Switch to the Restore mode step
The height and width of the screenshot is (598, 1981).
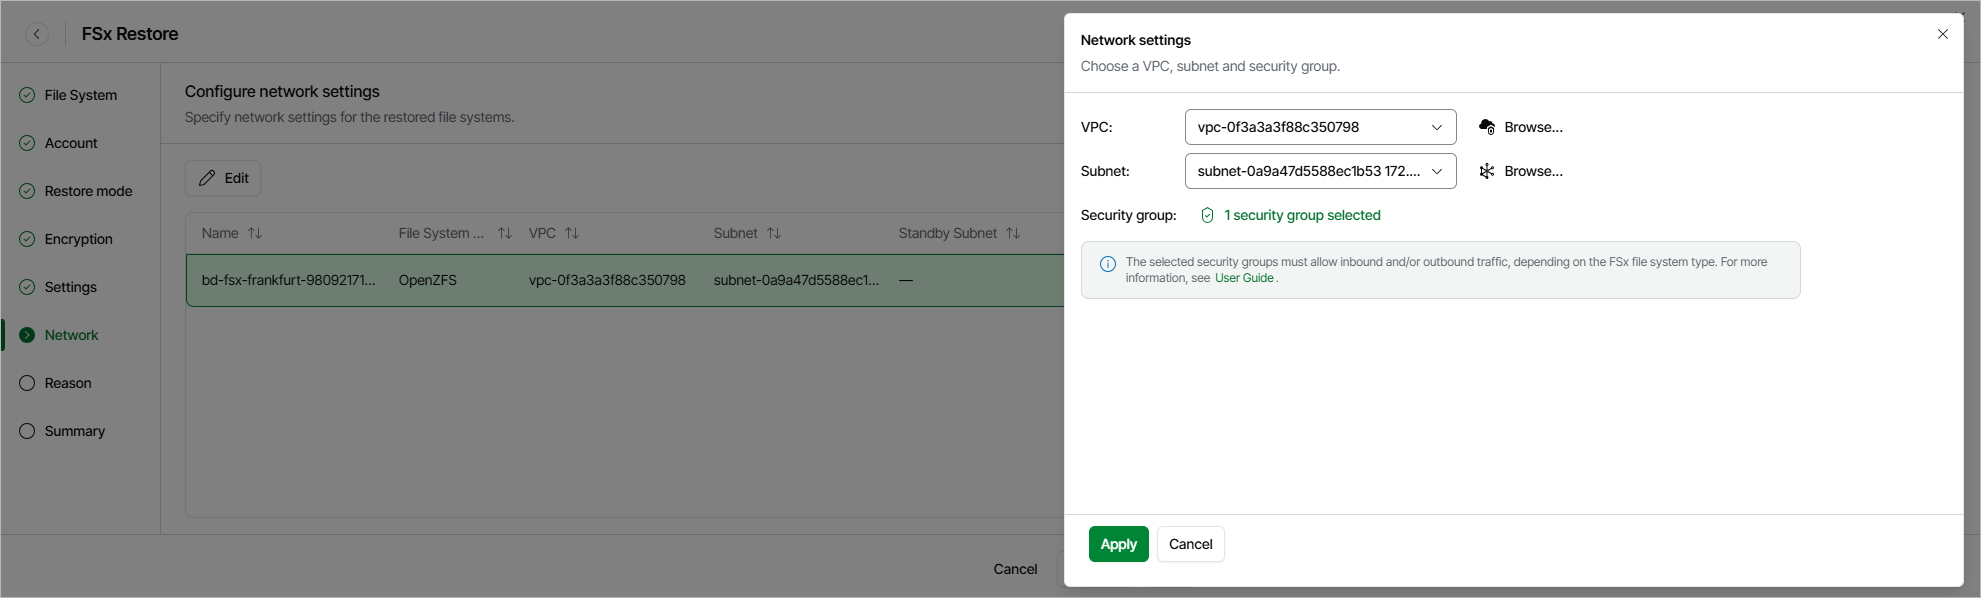(x=88, y=191)
